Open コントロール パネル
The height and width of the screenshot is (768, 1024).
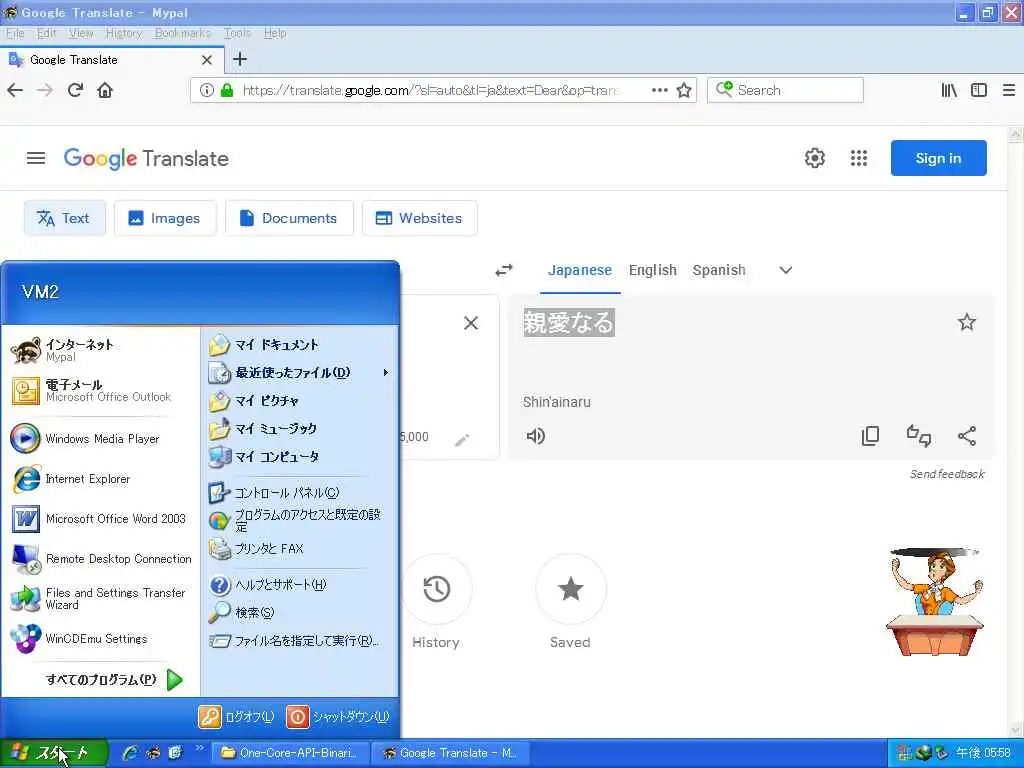click(299, 492)
